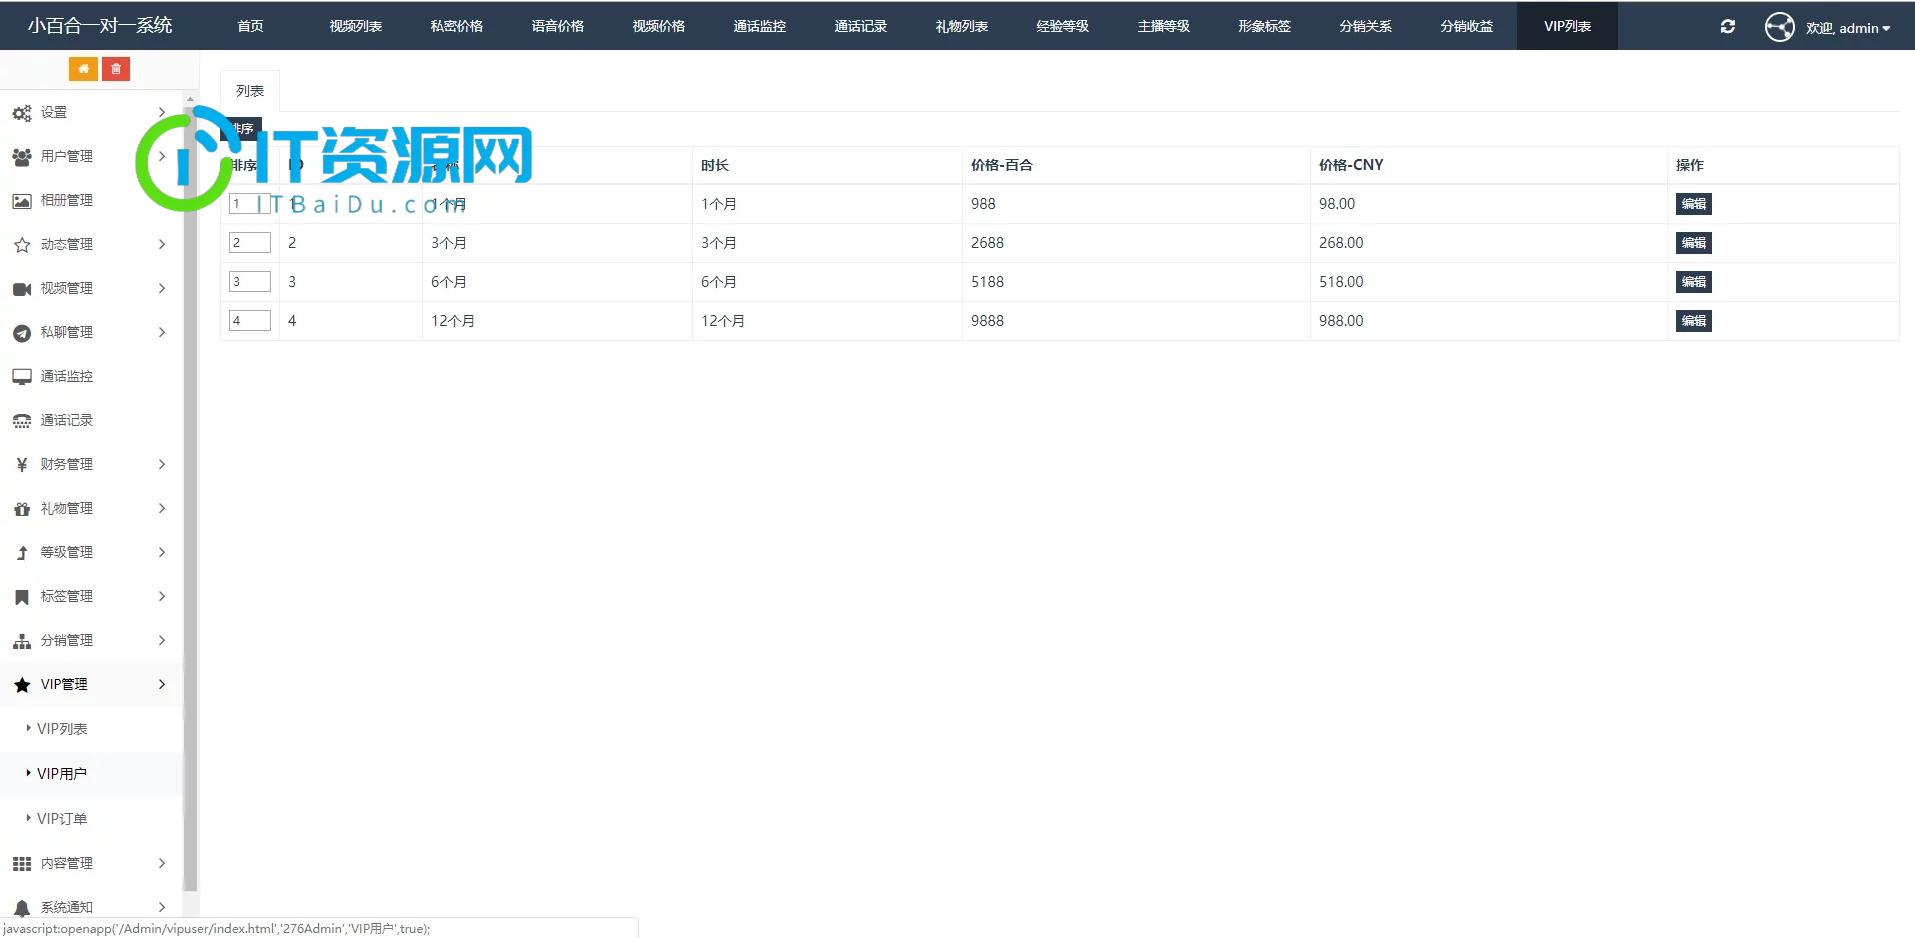The width and height of the screenshot is (1915, 938).
Task: Click the dark 排序 button above table
Action: (241, 129)
